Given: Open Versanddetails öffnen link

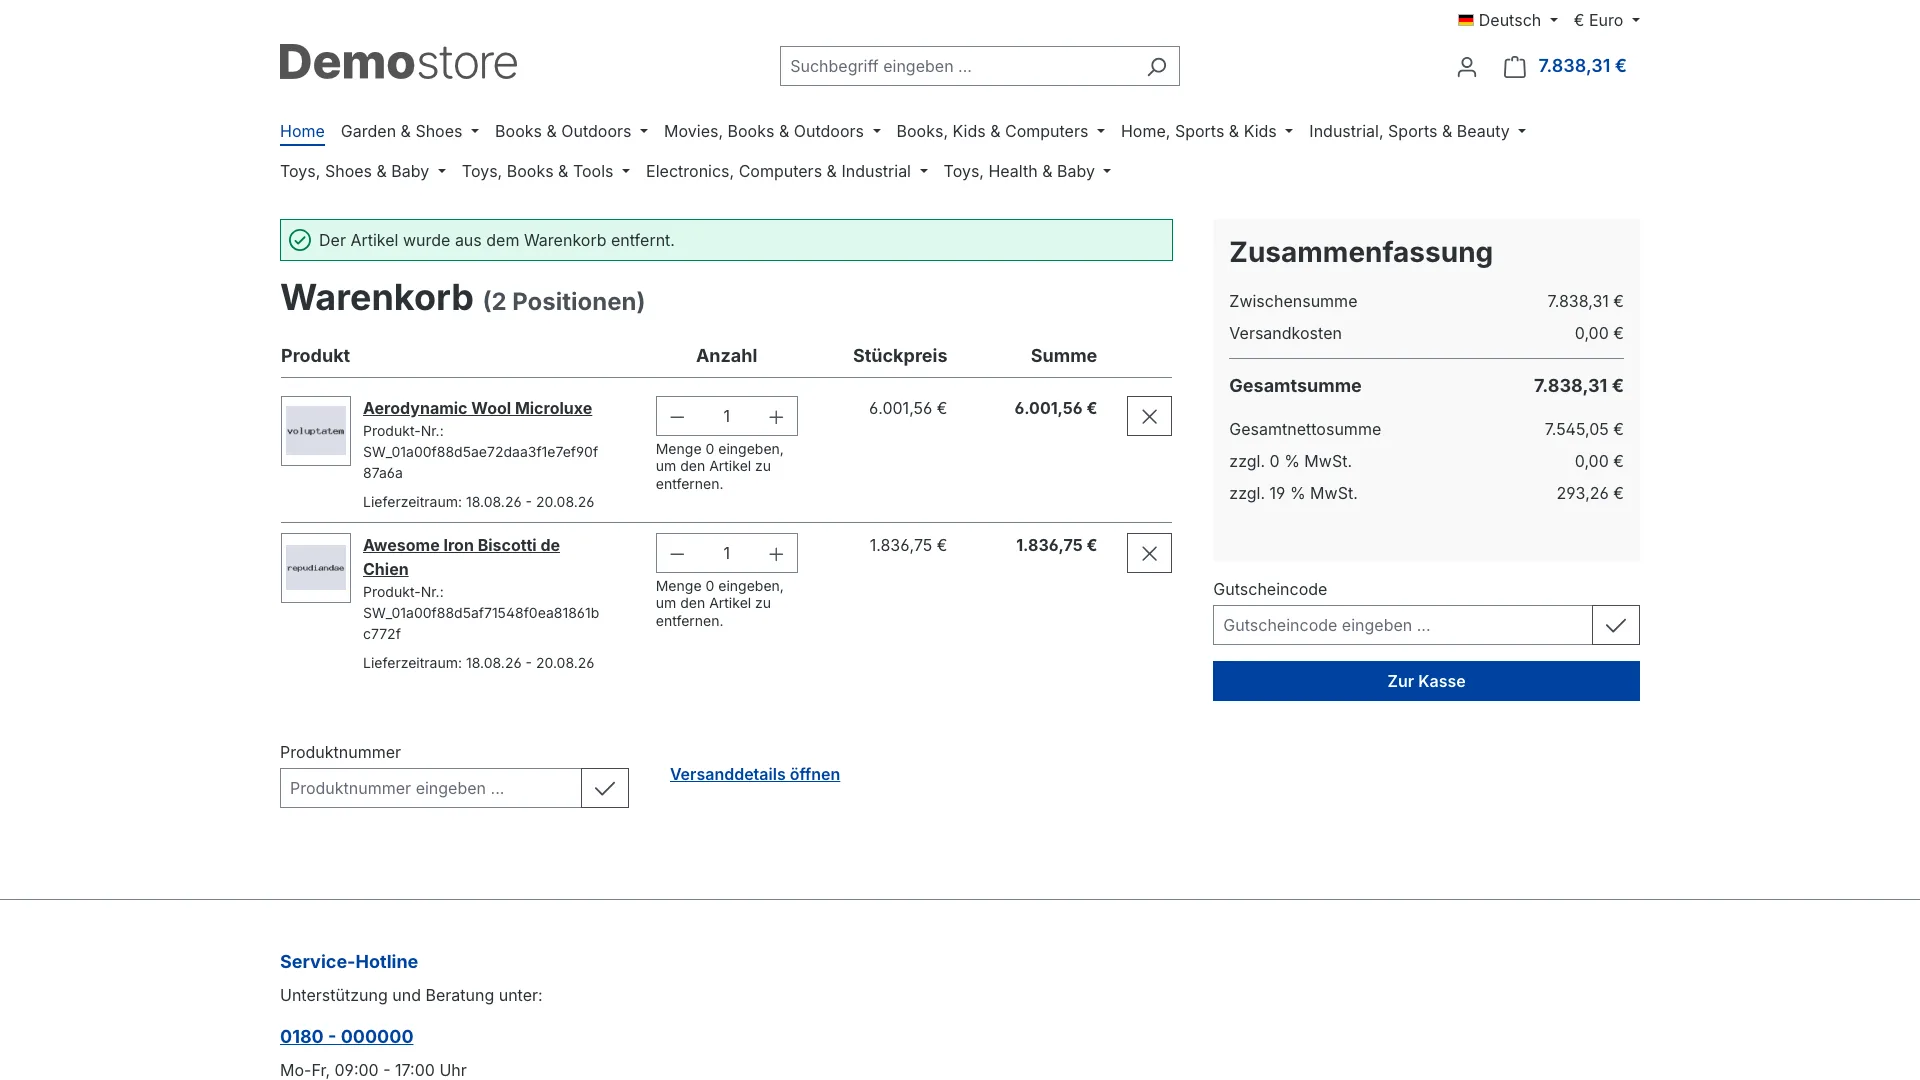Looking at the screenshot, I should (x=755, y=774).
